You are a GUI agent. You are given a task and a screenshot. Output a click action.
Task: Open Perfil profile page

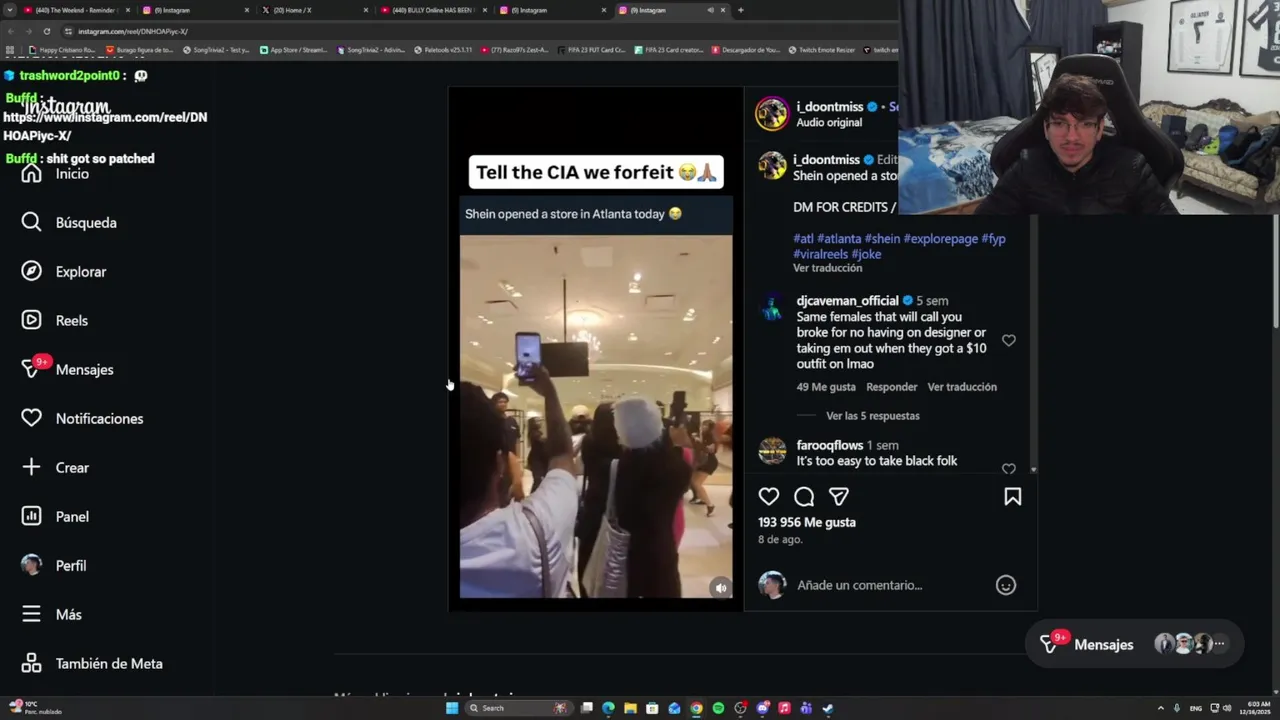54,565
